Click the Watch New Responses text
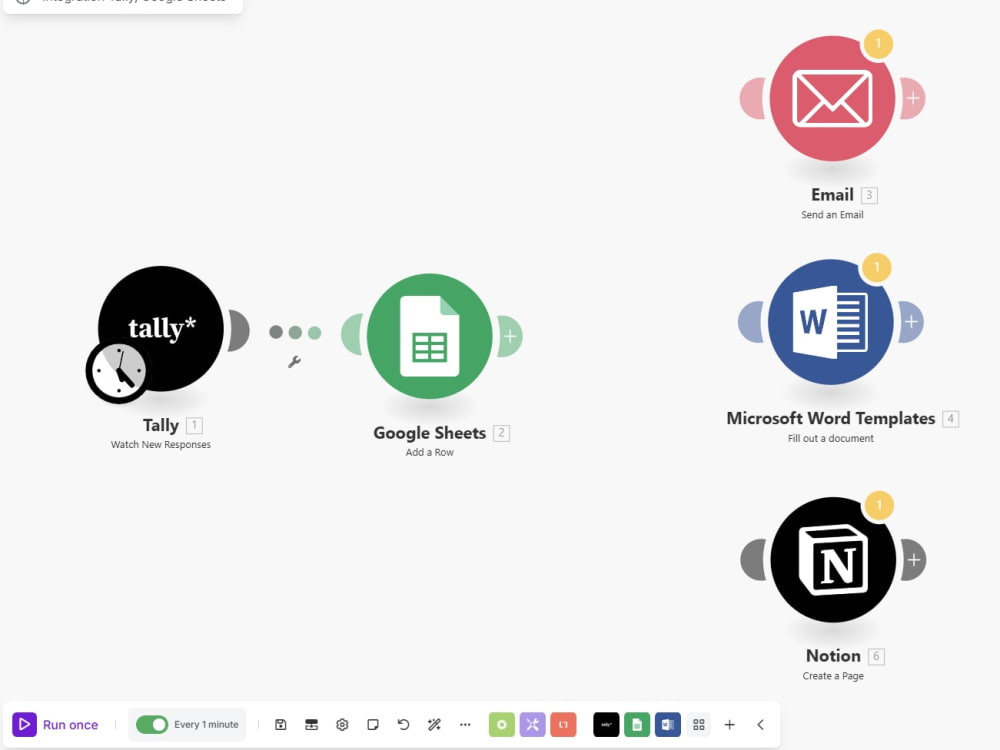 point(161,445)
